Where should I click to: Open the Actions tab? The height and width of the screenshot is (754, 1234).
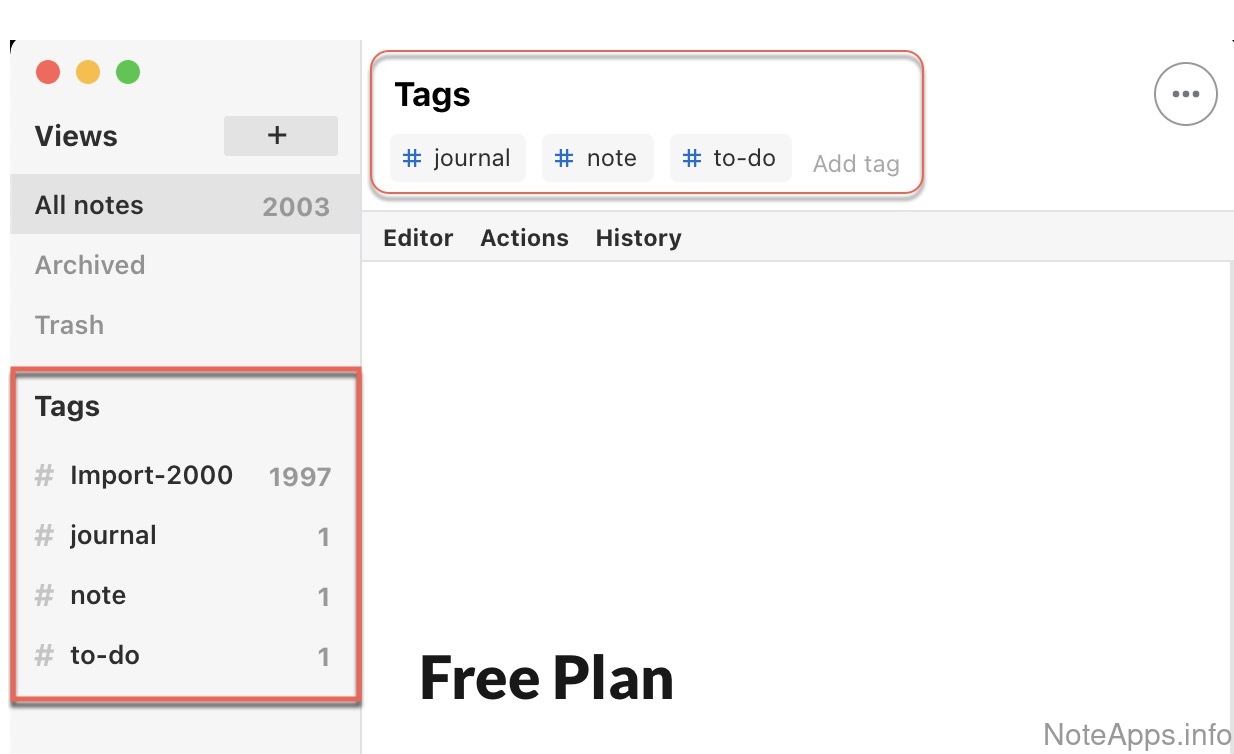pos(524,238)
